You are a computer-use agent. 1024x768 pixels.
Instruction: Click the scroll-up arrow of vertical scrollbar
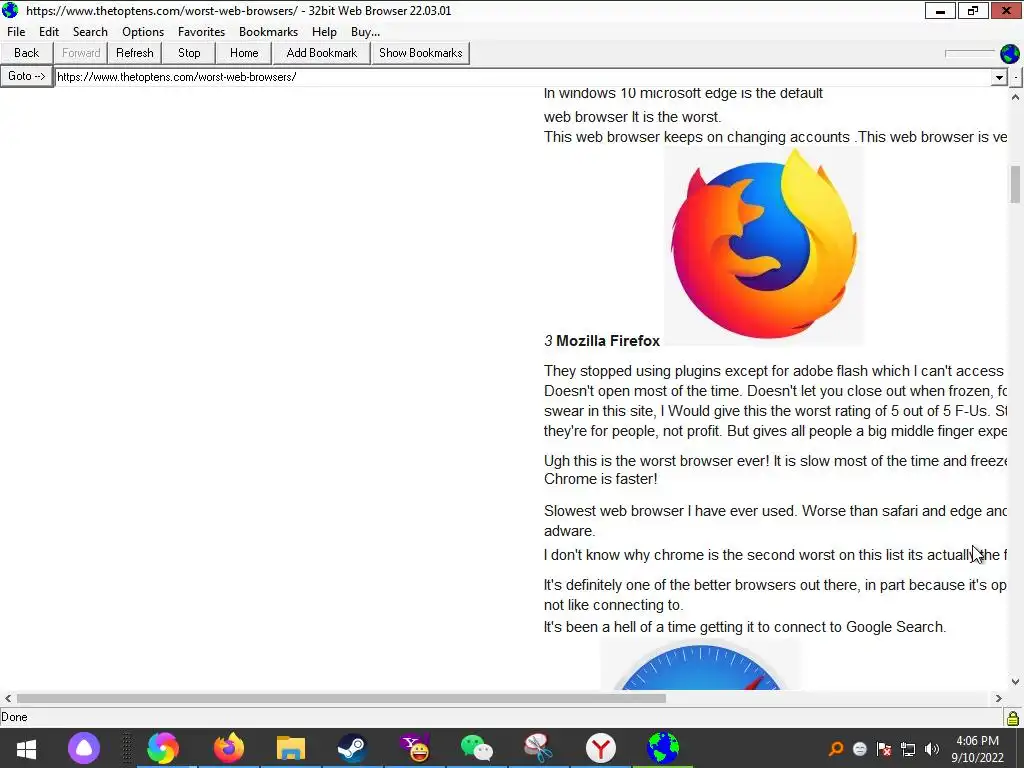1015,97
